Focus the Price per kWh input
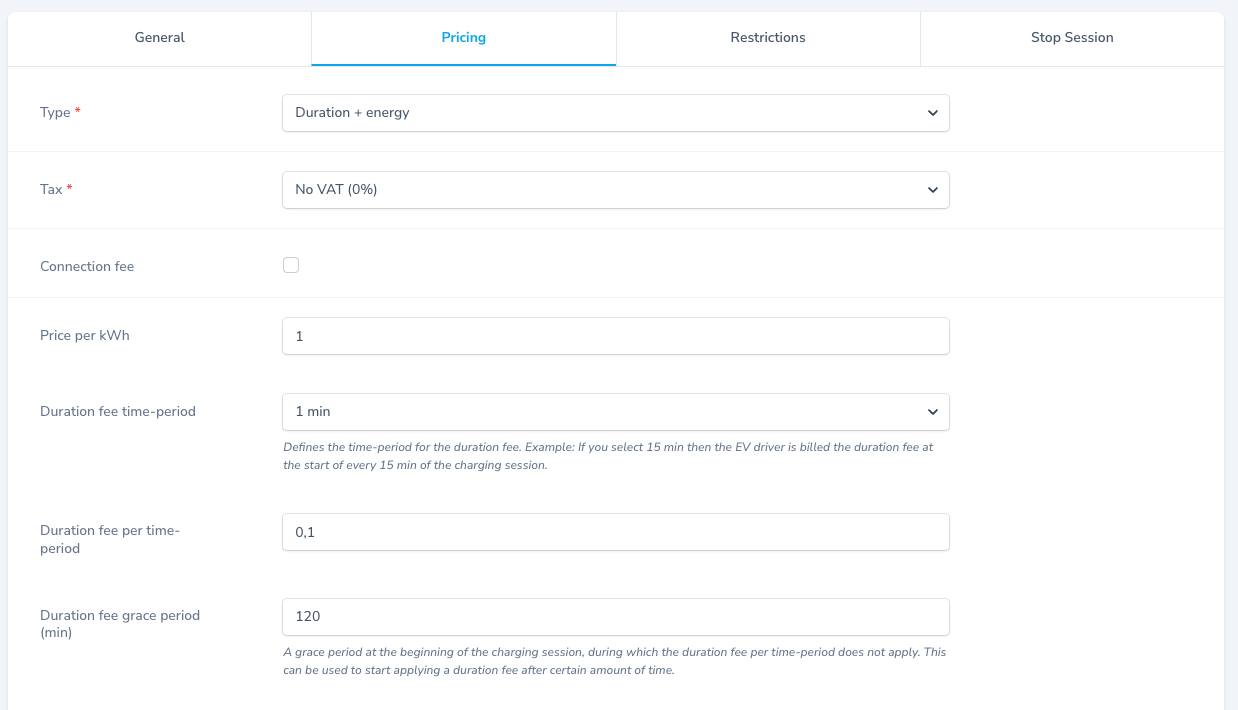1238x710 pixels. (616, 336)
